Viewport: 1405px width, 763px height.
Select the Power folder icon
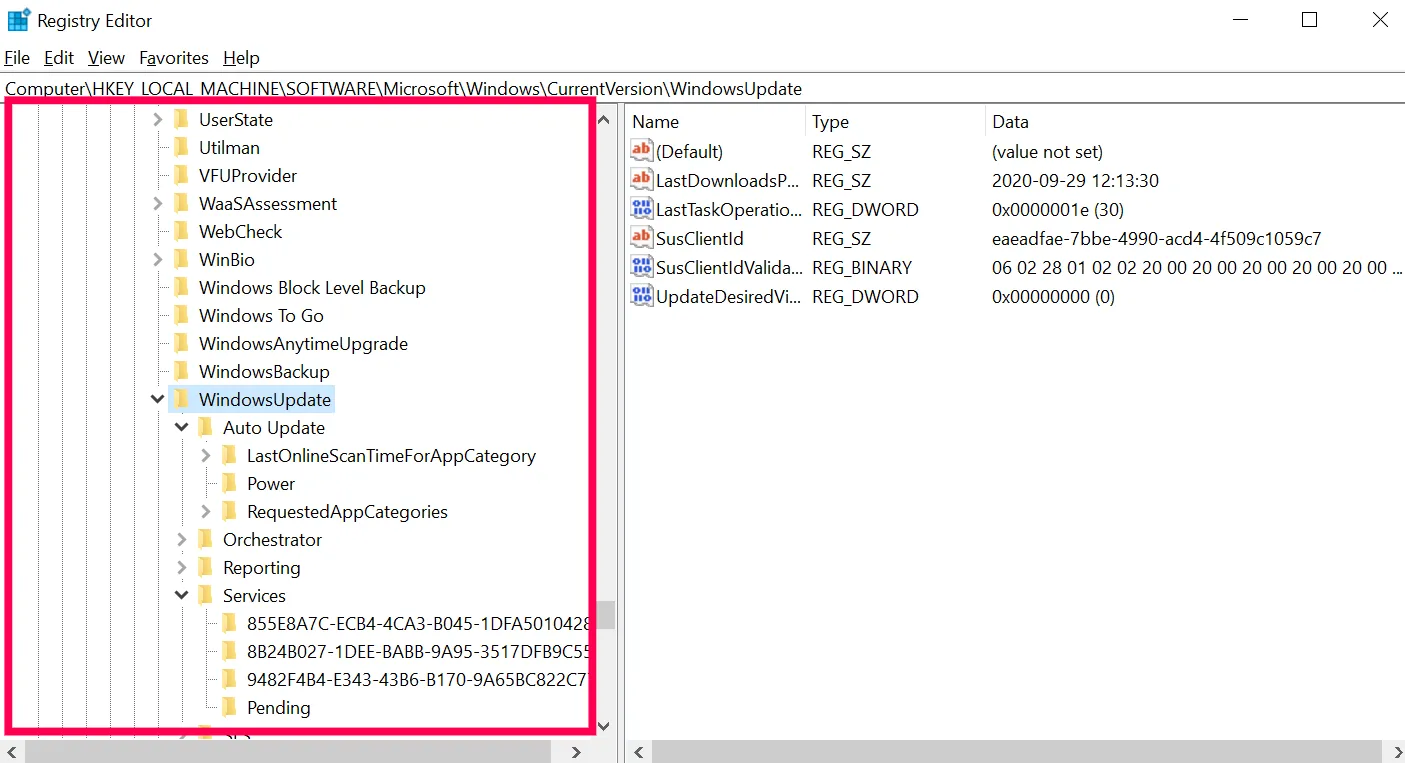[x=229, y=484]
